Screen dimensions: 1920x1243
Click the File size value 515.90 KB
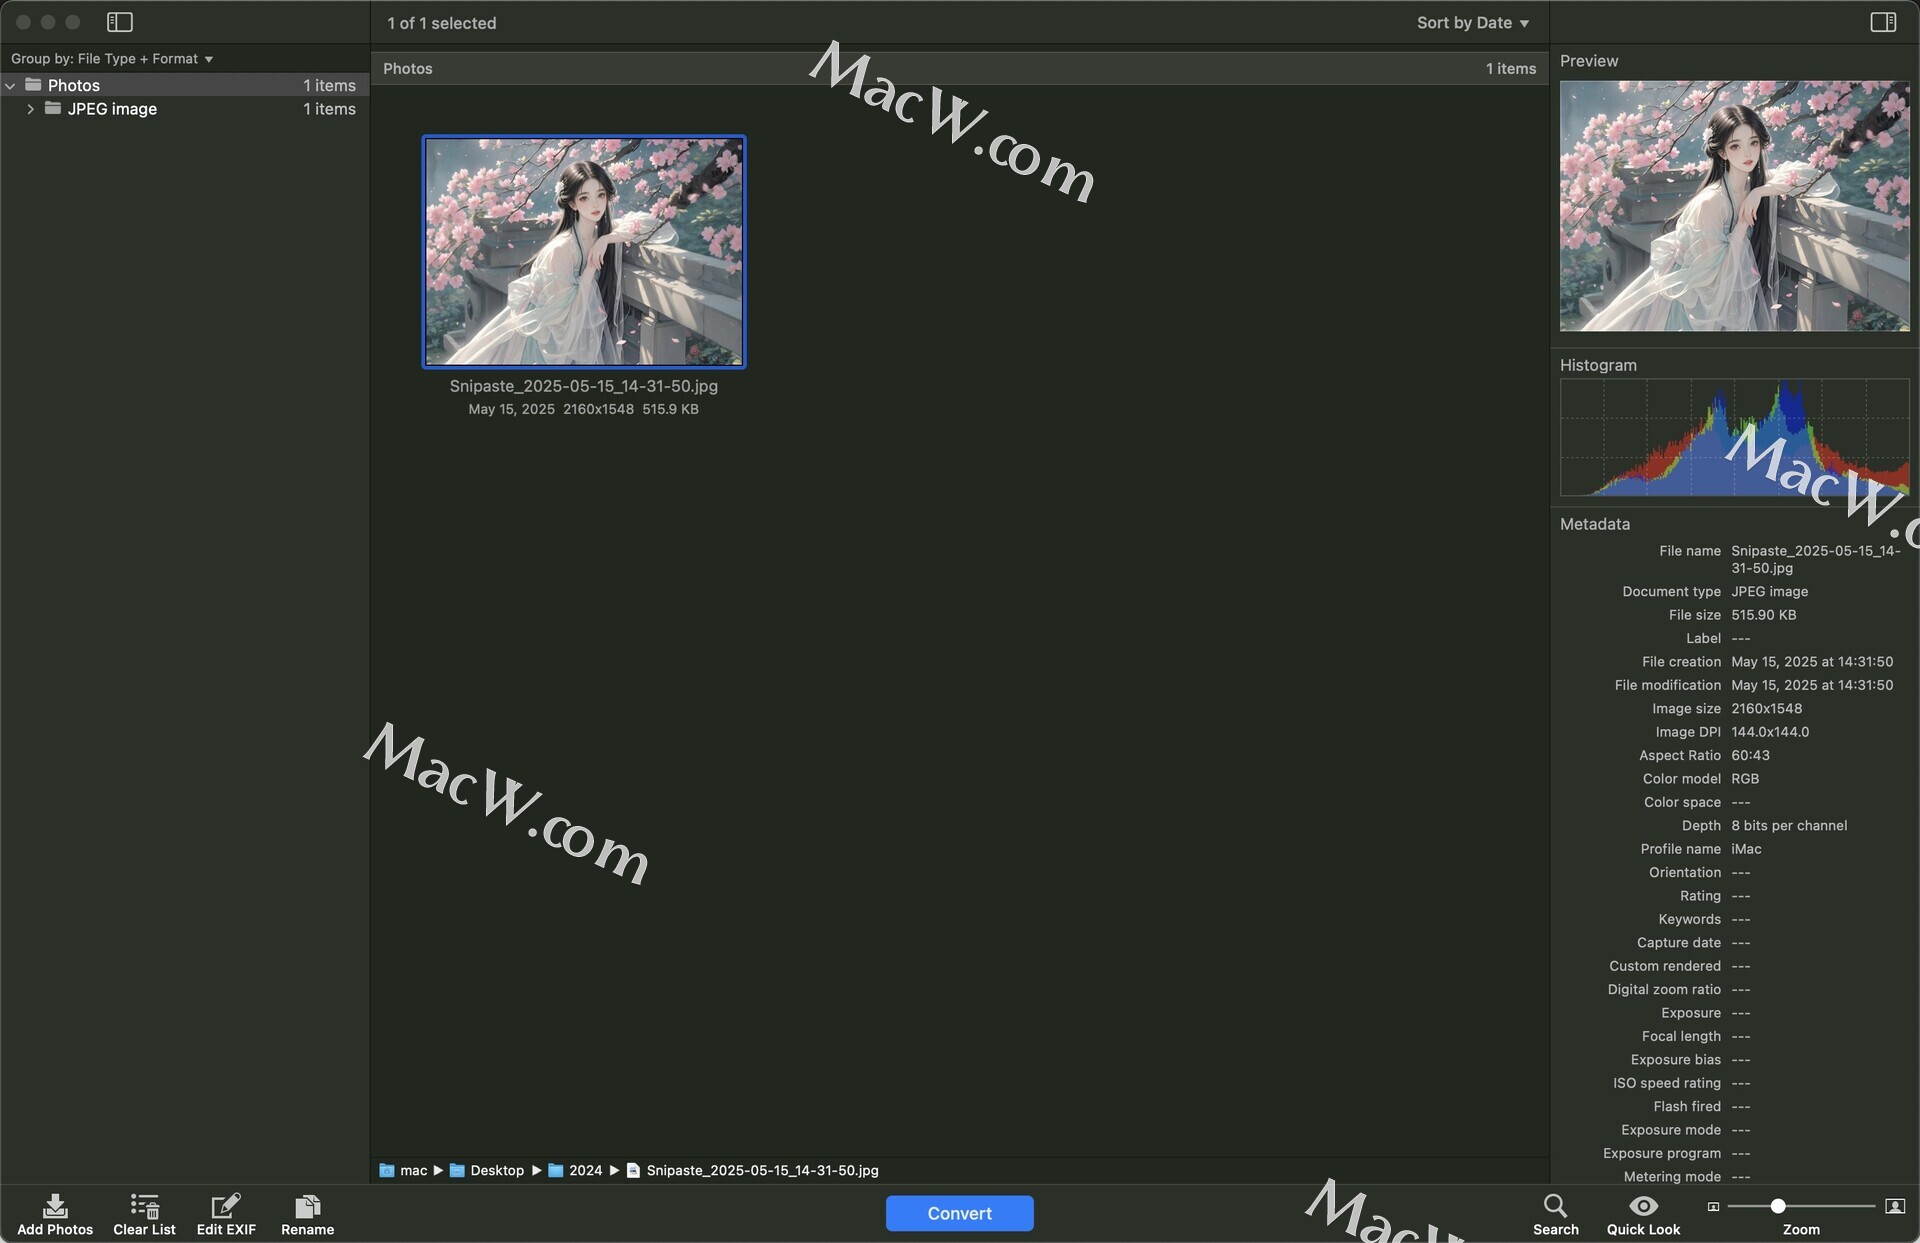coord(1763,615)
